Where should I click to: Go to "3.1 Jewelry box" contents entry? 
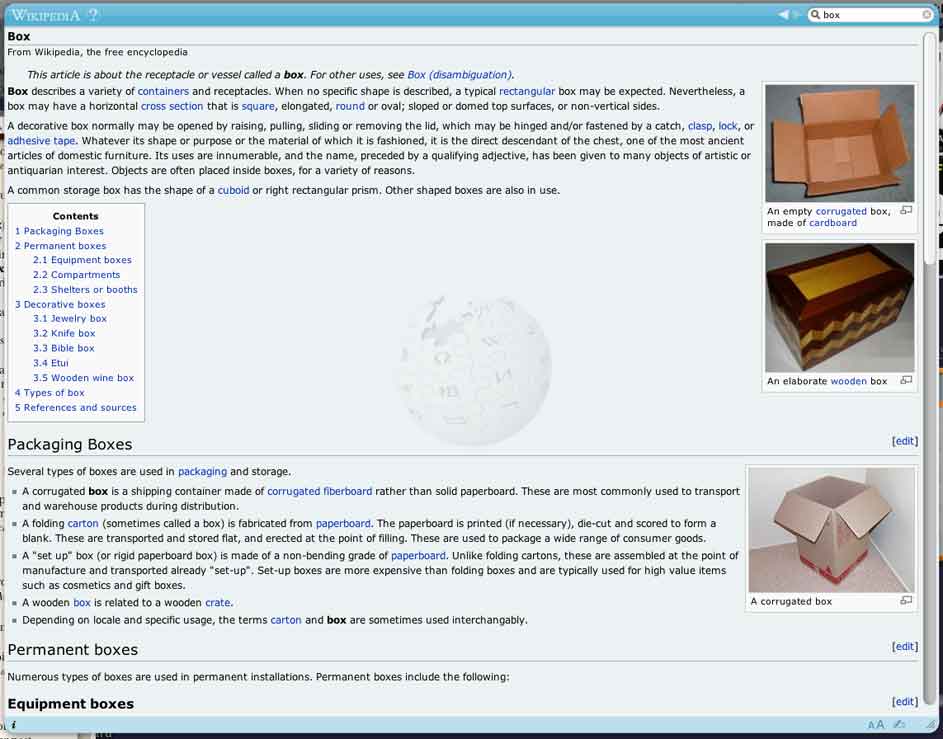pos(70,319)
